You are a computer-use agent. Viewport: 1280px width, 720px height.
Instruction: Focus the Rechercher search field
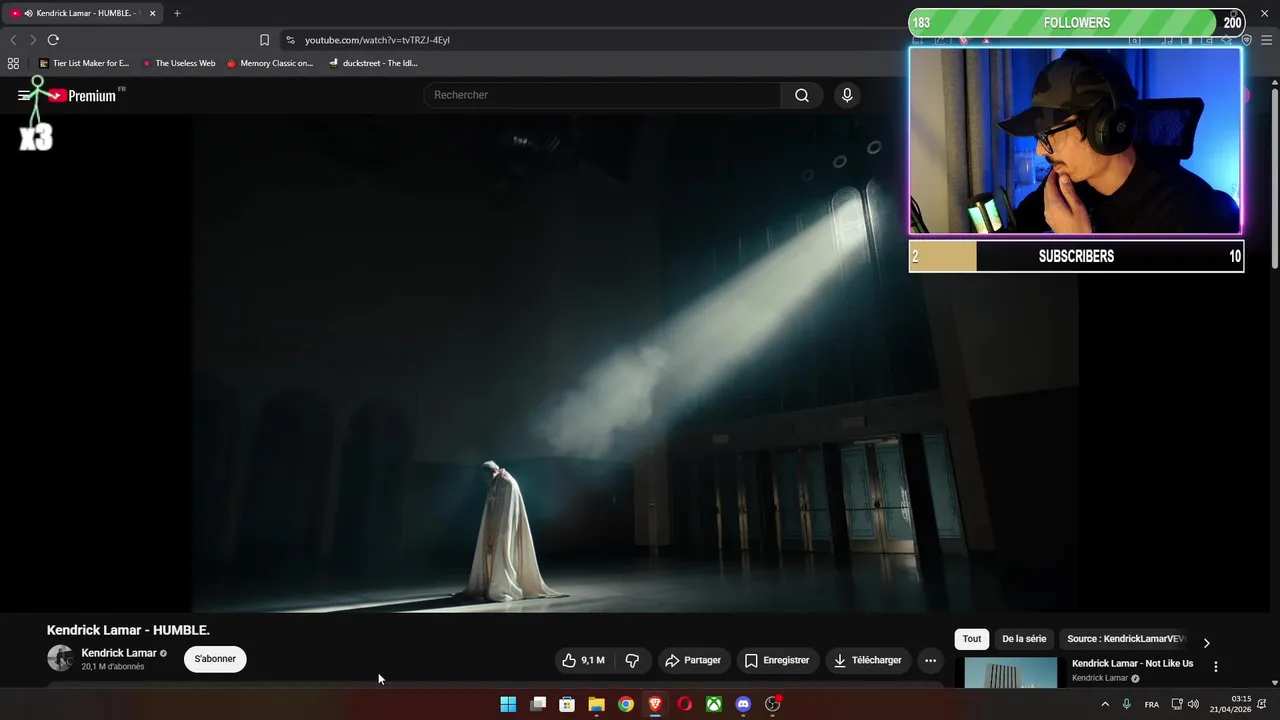click(x=602, y=95)
